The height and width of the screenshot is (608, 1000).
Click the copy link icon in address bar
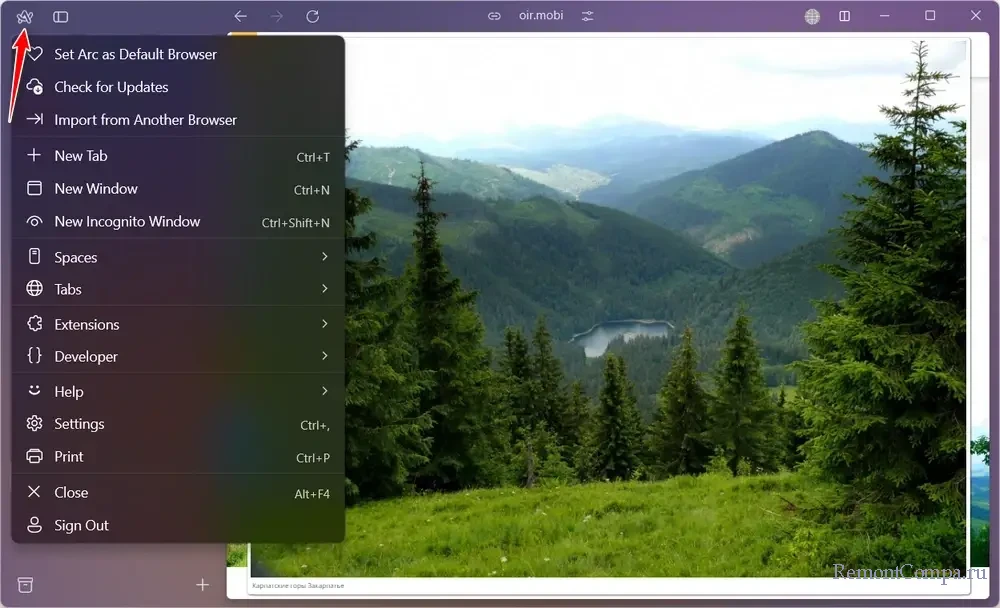click(493, 17)
